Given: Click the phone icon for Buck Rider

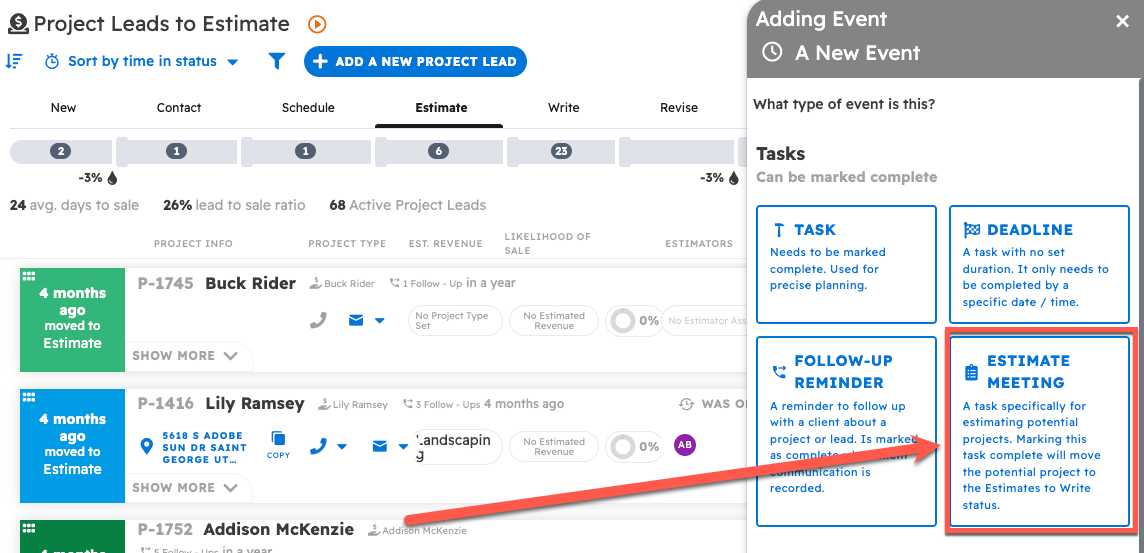Looking at the screenshot, I should coord(318,320).
